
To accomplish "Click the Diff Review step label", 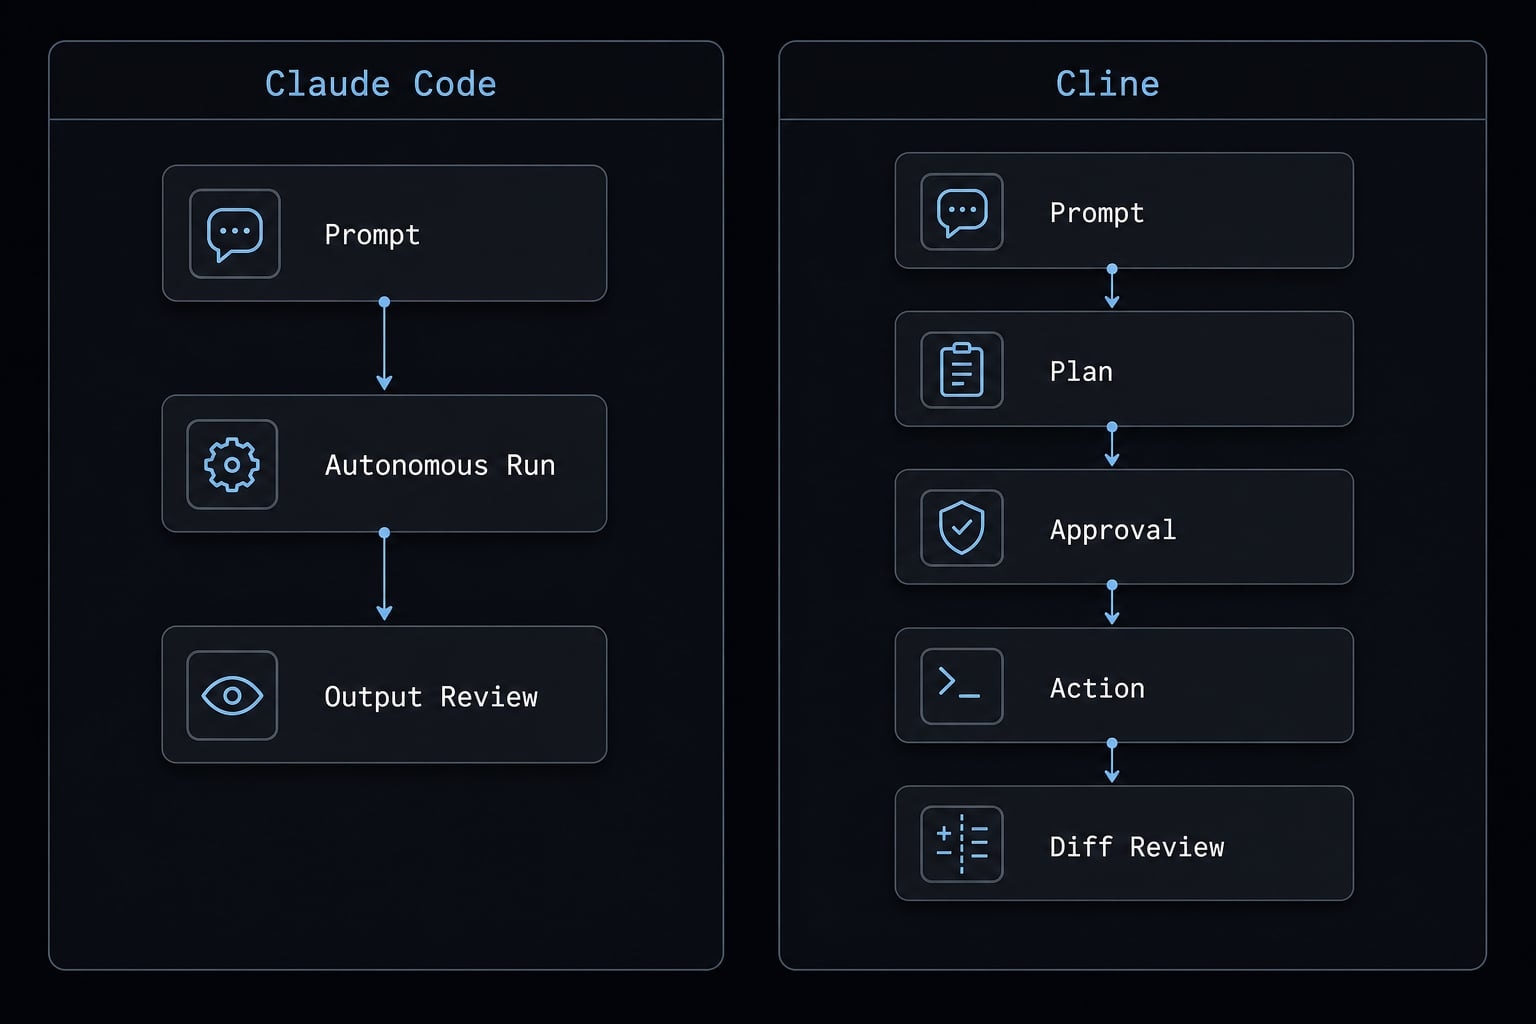I will tap(1137, 847).
